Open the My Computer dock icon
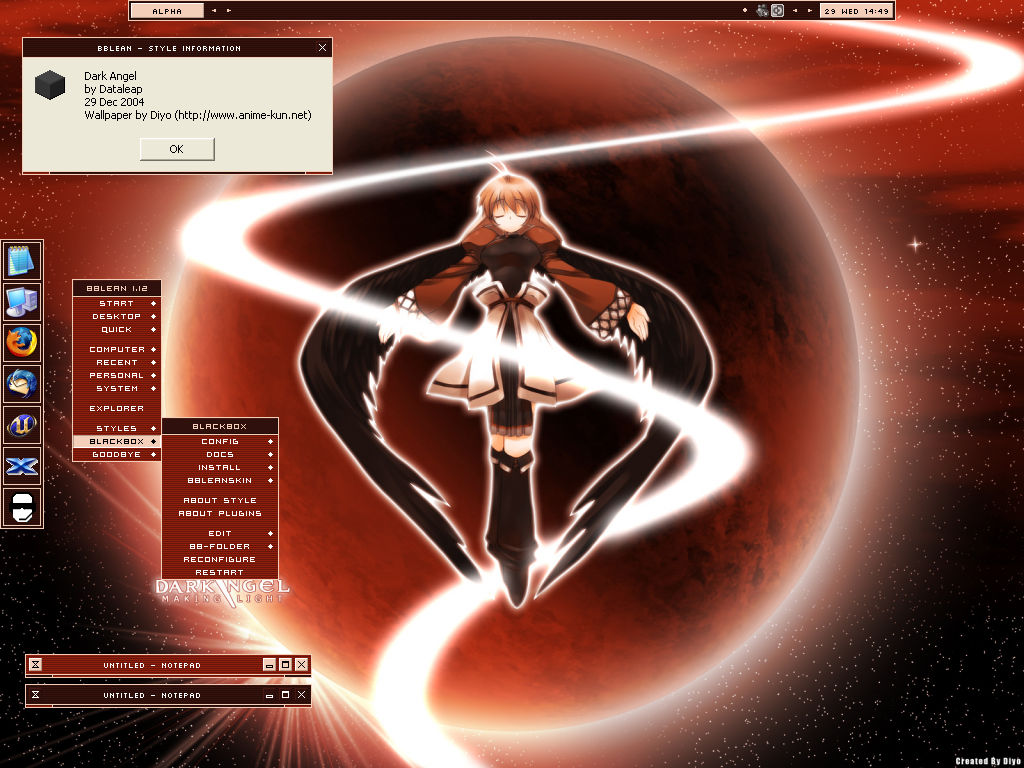 pos(22,302)
